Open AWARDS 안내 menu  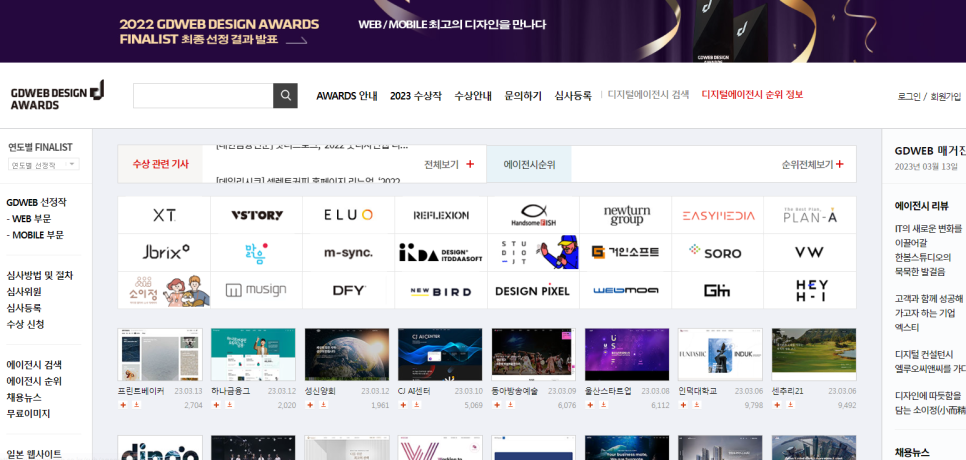(x=347, y=95)
